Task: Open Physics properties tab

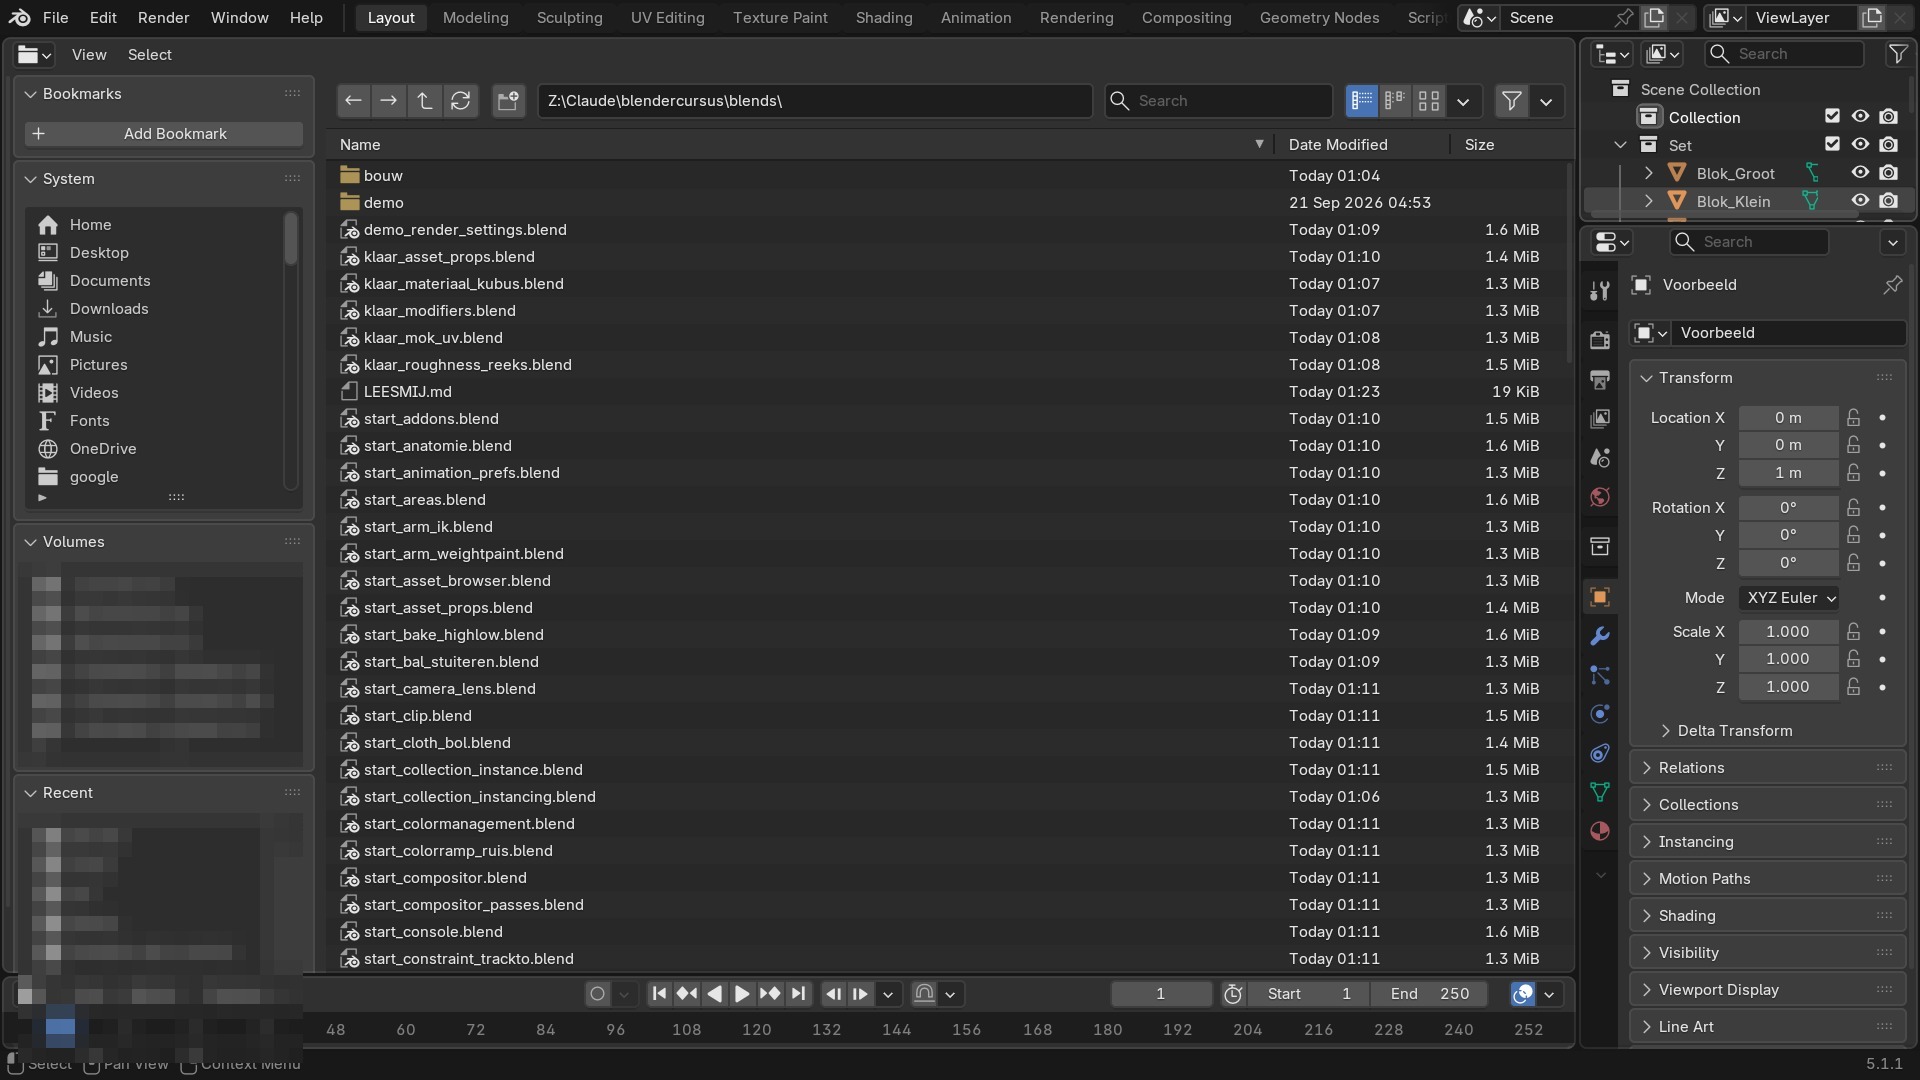Action: [x=1600, y=714]
